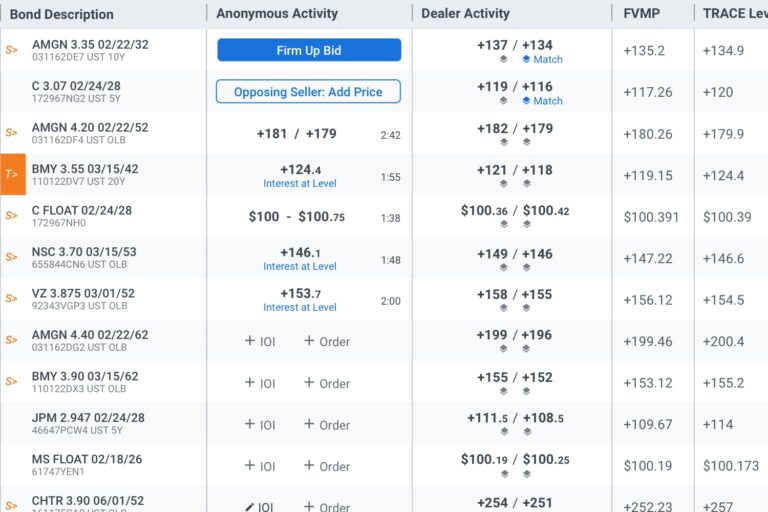Open Interest at Level for VZ 3.875
This screenshot has height=512, width=768.
300,308
